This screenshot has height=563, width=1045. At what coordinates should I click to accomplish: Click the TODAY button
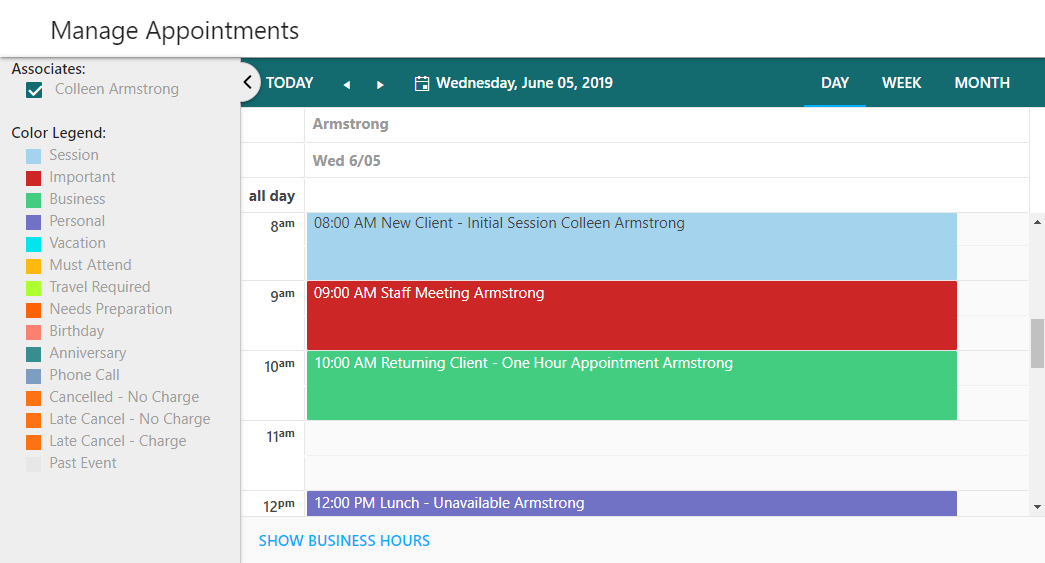pos(289,83)
